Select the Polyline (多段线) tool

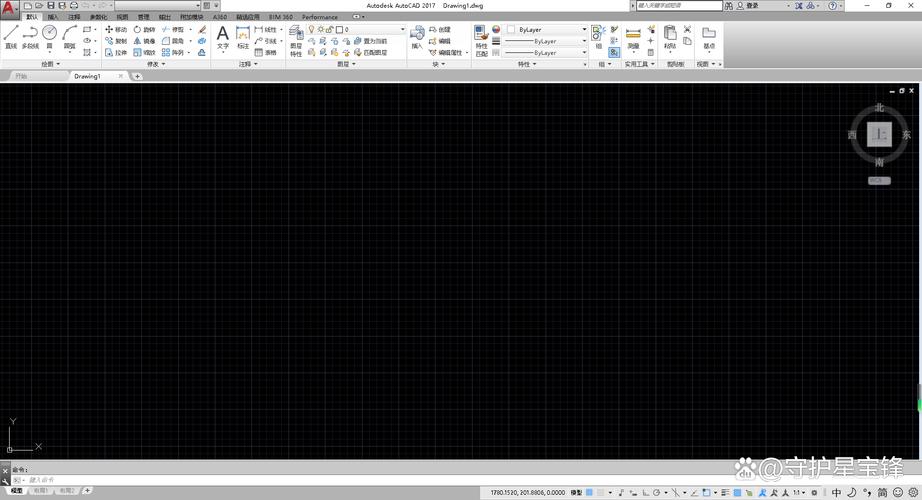(30, 37)
